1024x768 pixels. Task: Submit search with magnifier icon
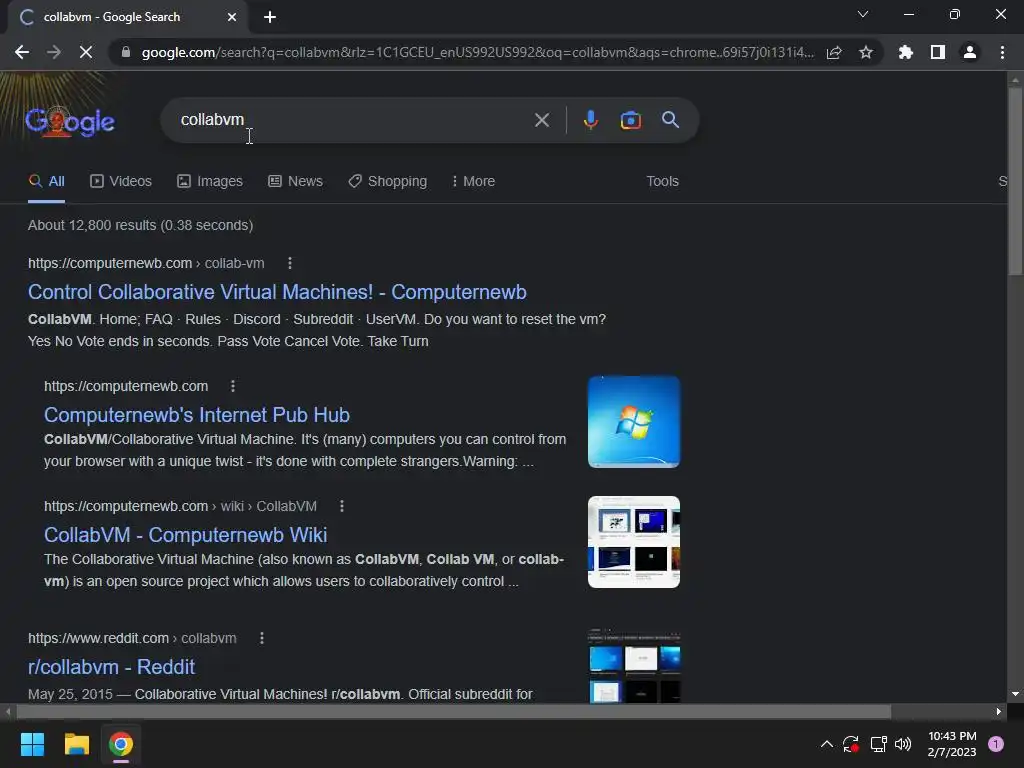[x=671, y=120]
